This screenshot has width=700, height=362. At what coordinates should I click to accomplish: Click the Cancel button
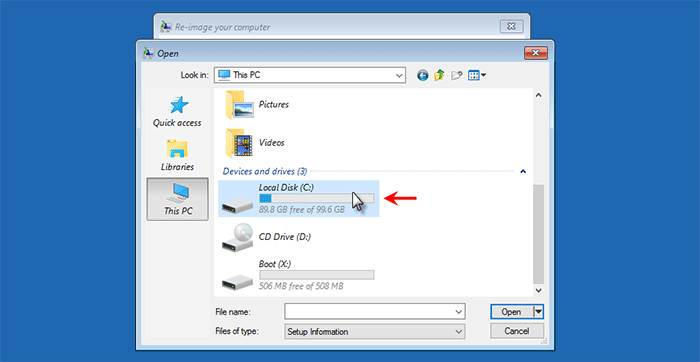pyautogui.click(x=517, y=331)
